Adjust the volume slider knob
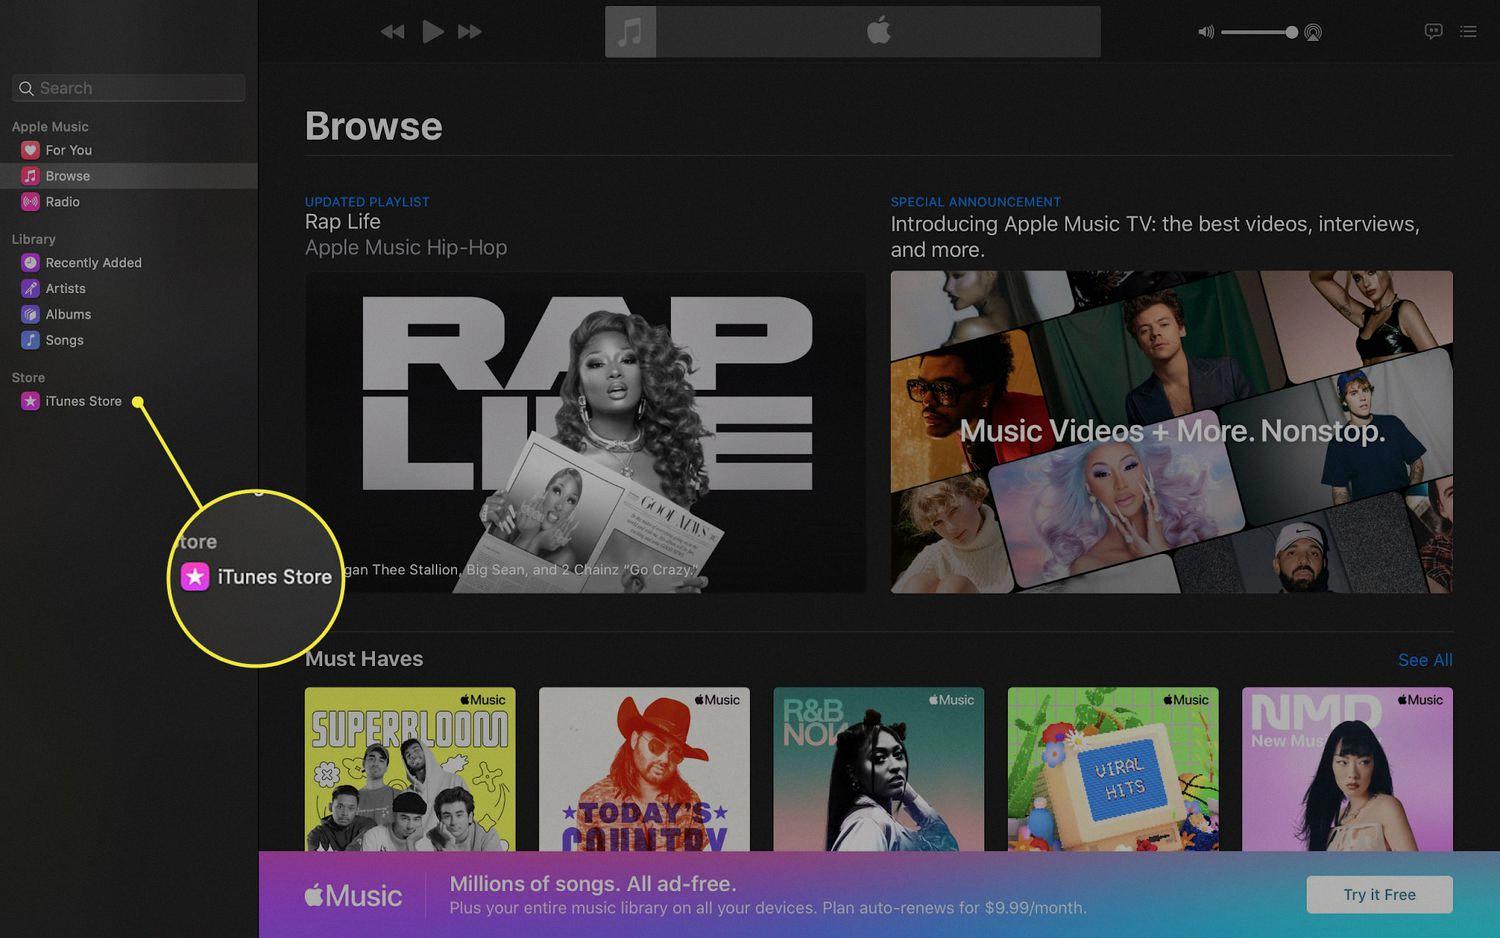 (x=1291, y=32)
